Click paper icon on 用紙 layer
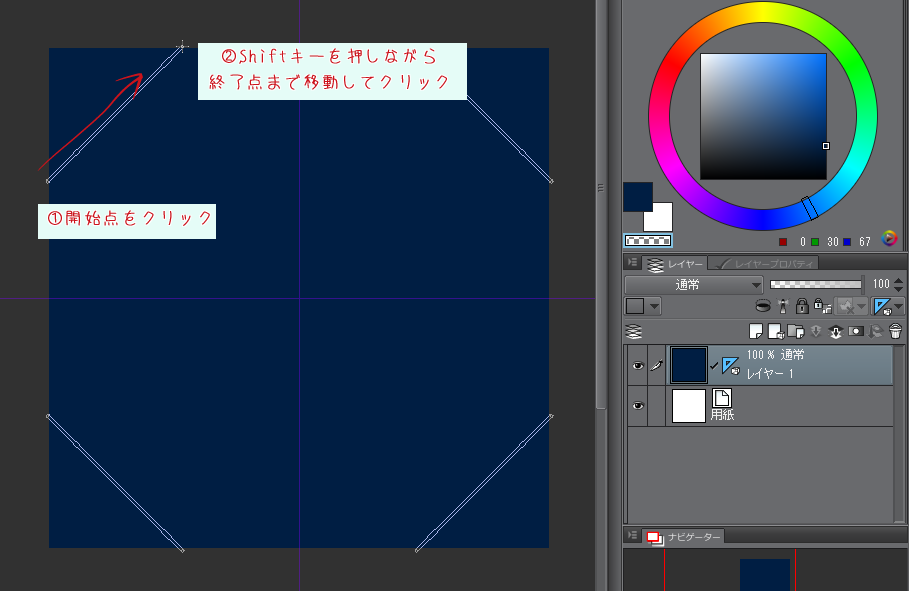The height and width of the screenshot is (591, 909). (x=721, y=398)
